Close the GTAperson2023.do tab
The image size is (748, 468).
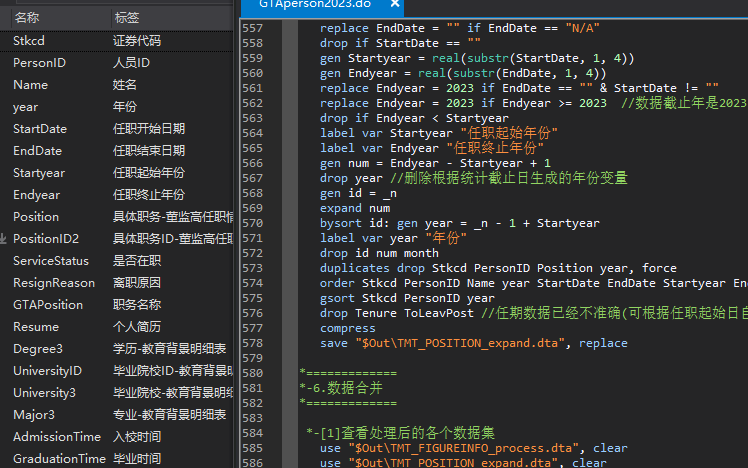click(x=395, y=4)
